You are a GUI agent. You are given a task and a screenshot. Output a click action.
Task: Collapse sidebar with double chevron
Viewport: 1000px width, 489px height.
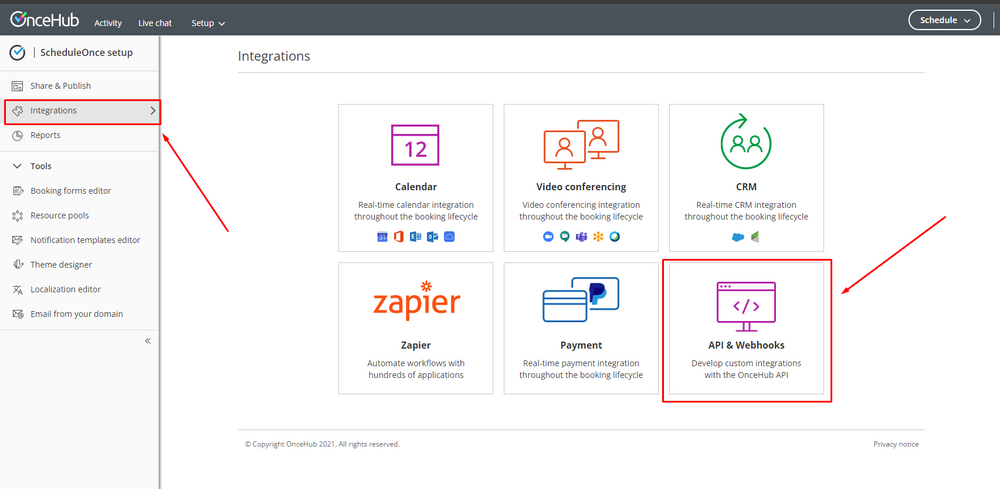[x=148, y=341]
